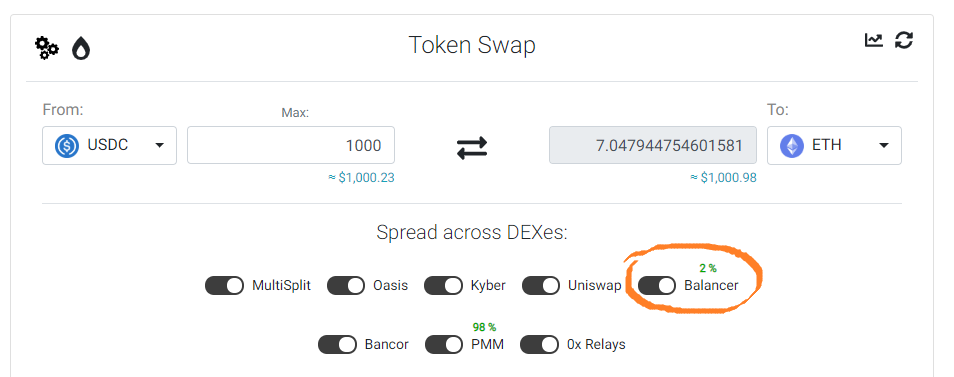Open the ETH To token dropdown
The width and height of the screenshot is (954, 377).
(x=834, y=145)
